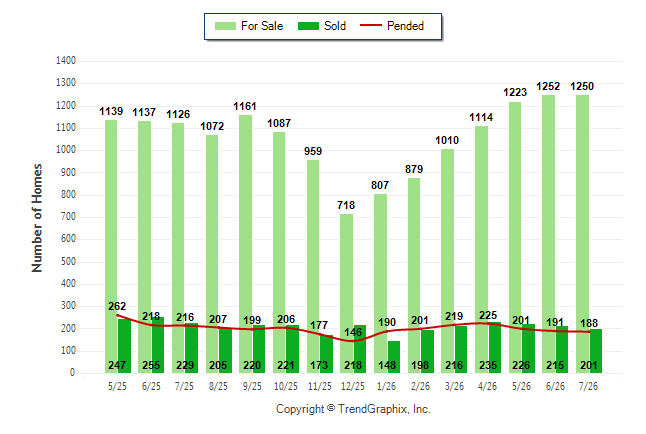Click the Number of Homes axis title
The image size is (646, 434).
click(37, 218)
